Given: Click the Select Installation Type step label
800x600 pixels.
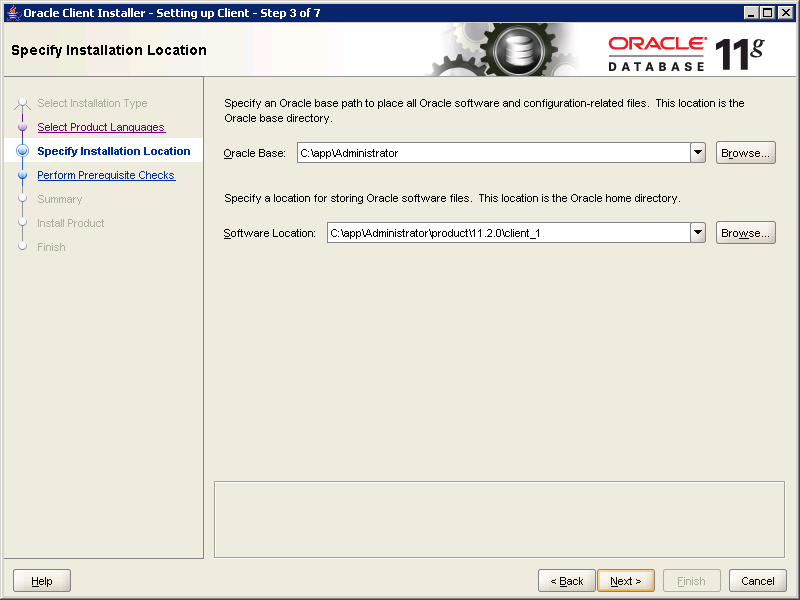Looking at the screenshot, I should (92, 103).
